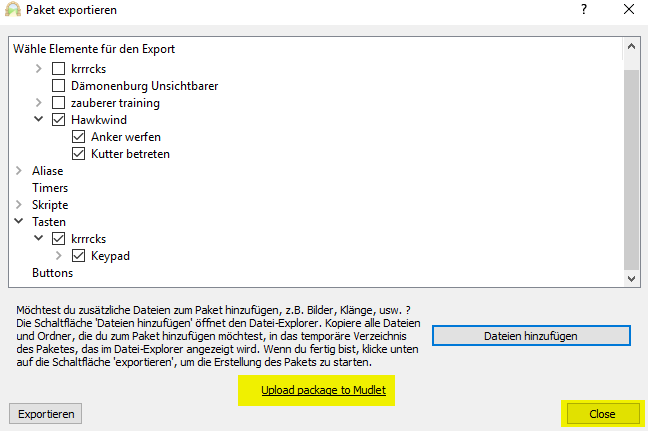Select the Aliase tree item label
This screenshot has width=648, height=431.
click(48, 171)
